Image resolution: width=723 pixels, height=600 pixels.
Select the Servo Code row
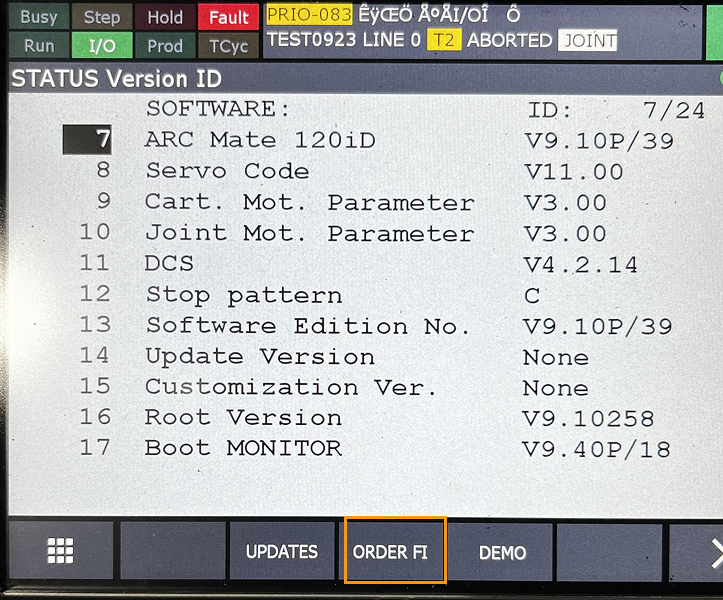coord(360,171)
